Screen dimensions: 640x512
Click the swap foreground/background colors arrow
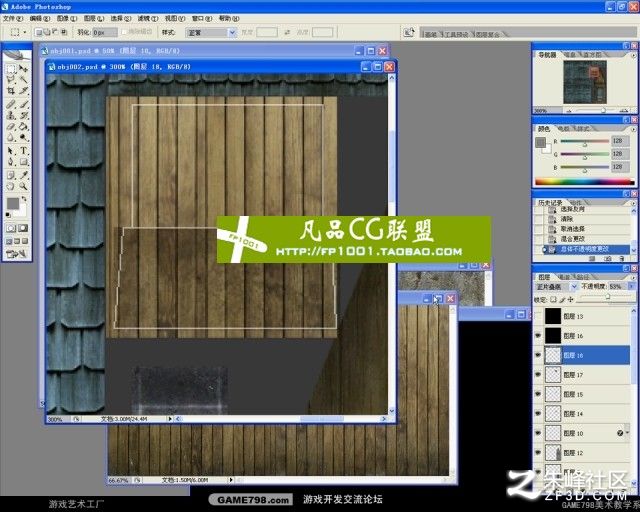pos(24,199)
